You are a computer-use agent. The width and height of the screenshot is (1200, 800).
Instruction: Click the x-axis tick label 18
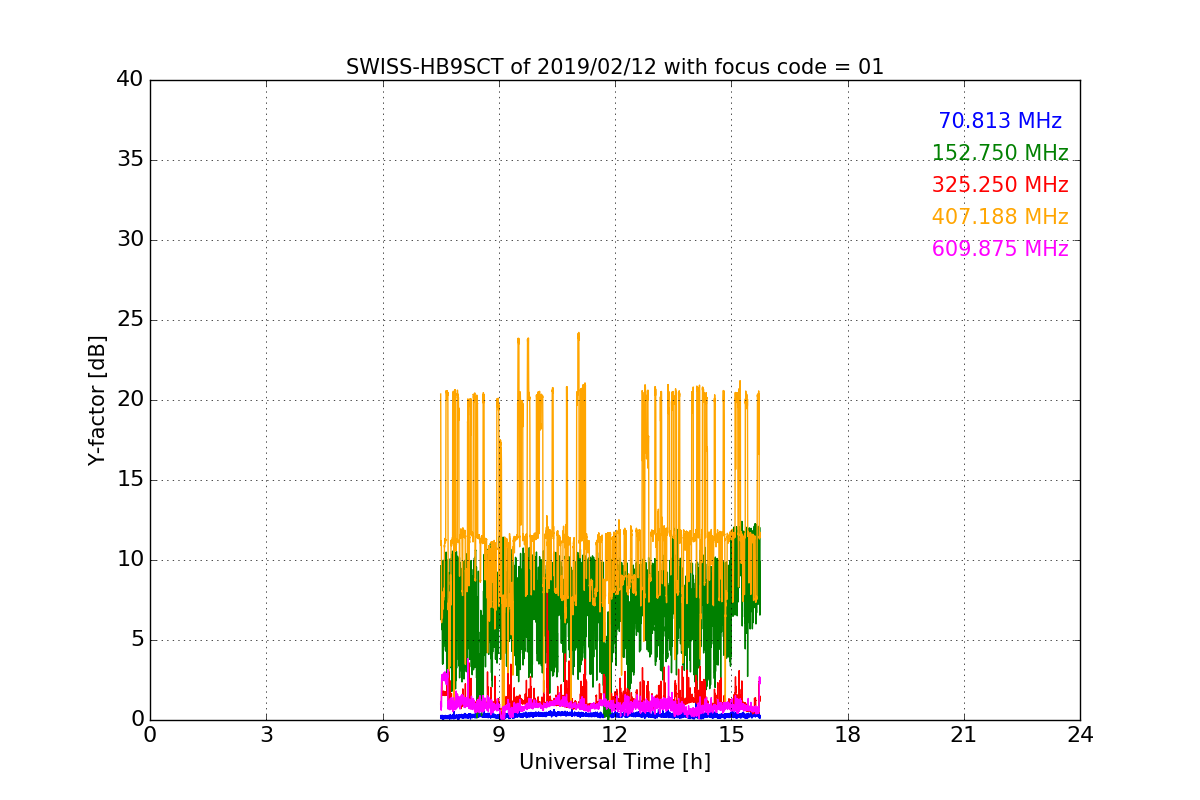848,735
